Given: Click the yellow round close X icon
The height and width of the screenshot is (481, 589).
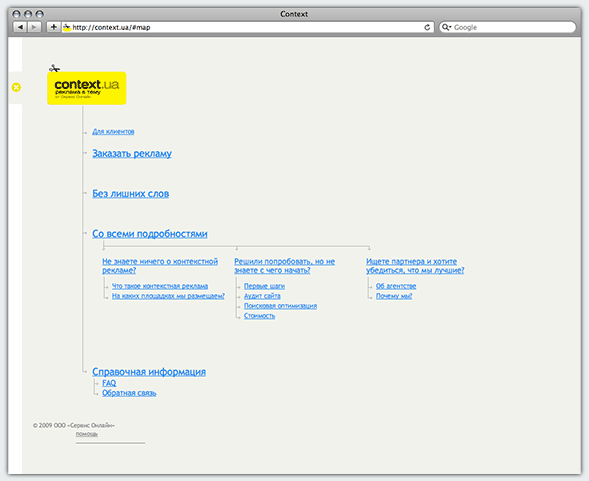Looking at the screenshot, I should (16, 87).
